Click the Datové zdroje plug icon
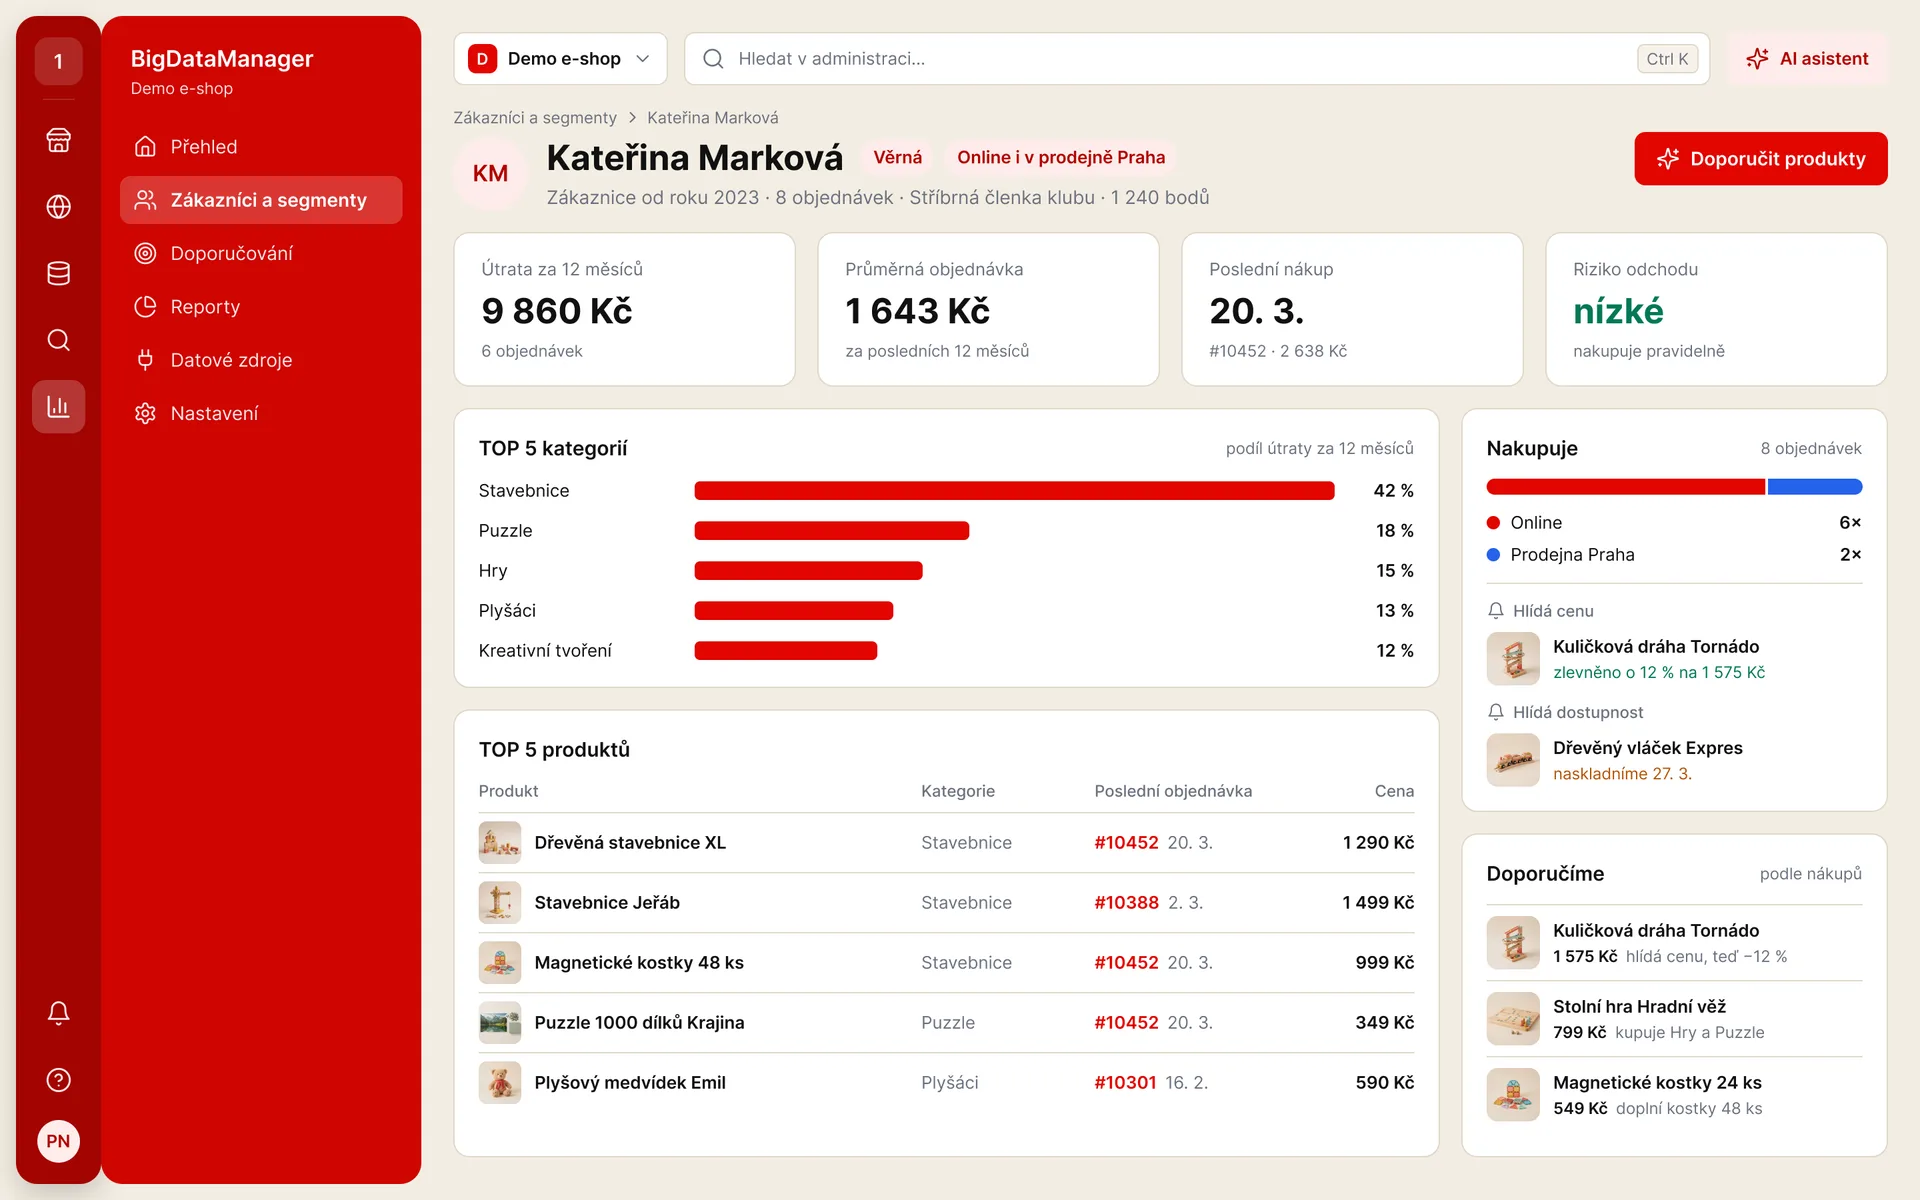Image resolution: width=1920 pixels, height=1200 pixels. (145, 360)
